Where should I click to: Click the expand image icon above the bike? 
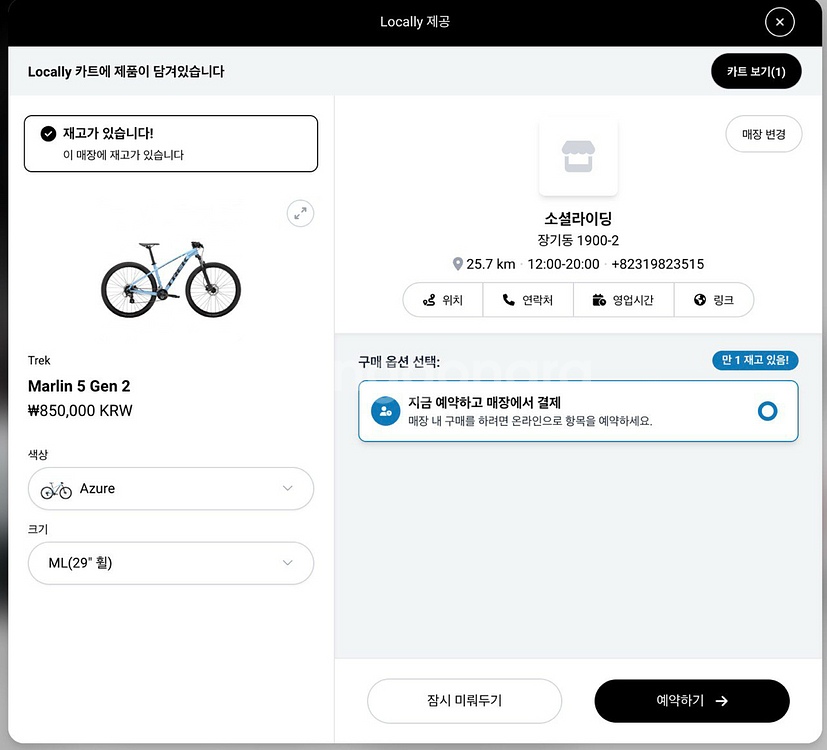coord(300,213)
